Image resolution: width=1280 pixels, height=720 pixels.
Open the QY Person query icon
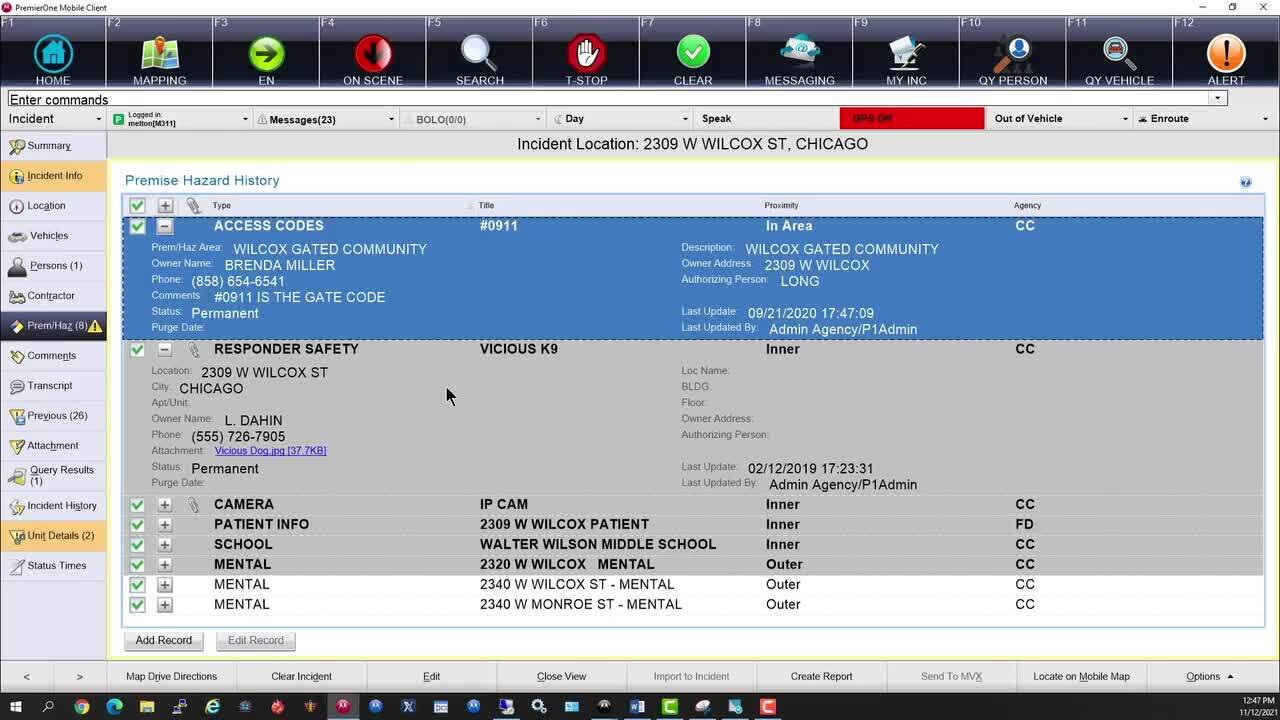point(1013,55)
